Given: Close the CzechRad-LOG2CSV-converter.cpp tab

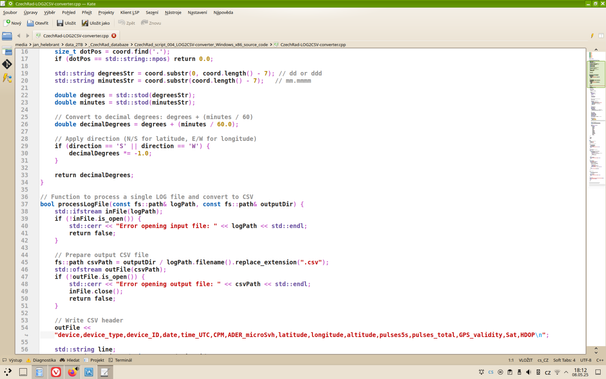Looking at the screenshot, I should (x=114, y=36).
